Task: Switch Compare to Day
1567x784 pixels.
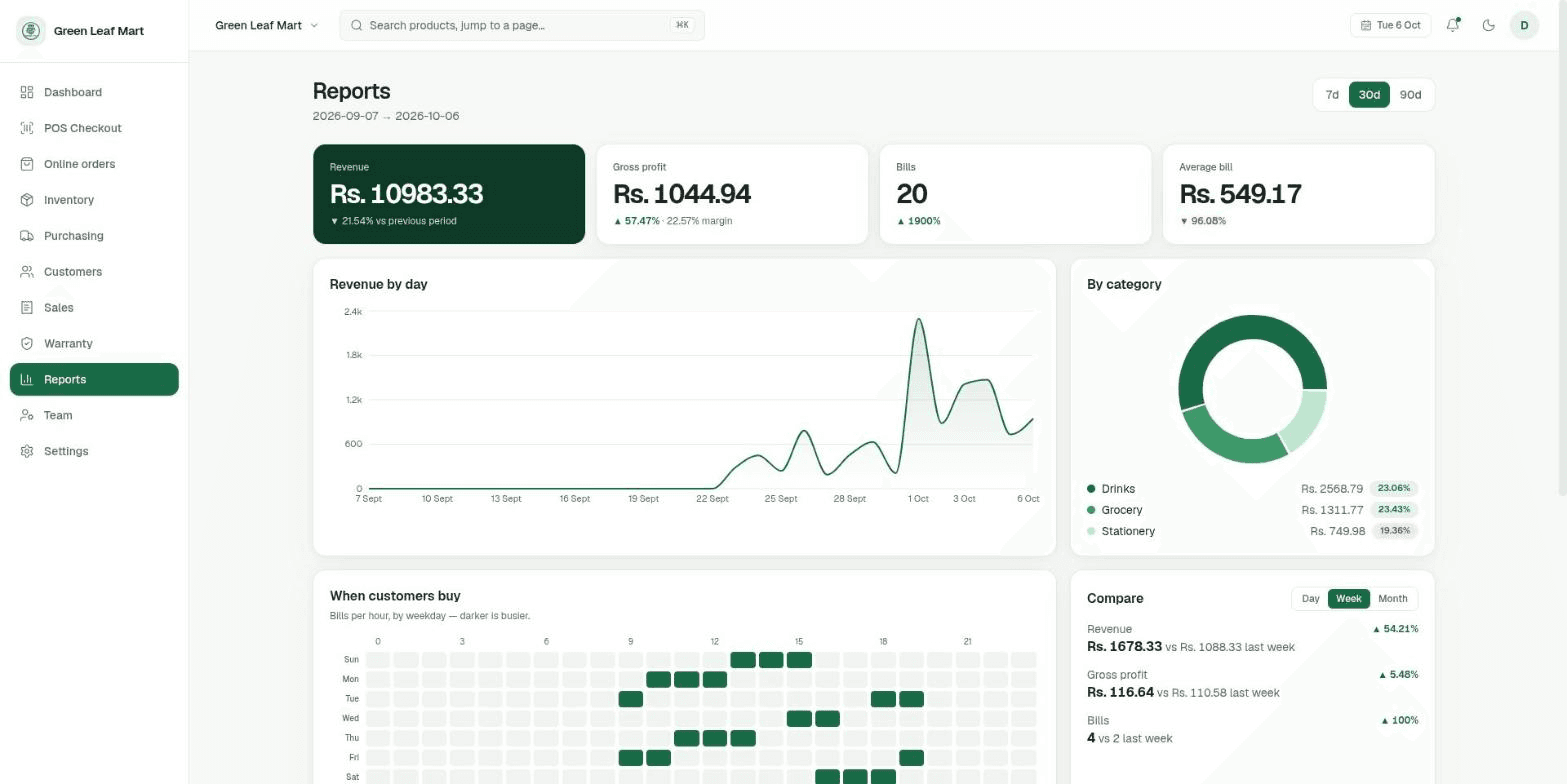Action: [1310, 599]
